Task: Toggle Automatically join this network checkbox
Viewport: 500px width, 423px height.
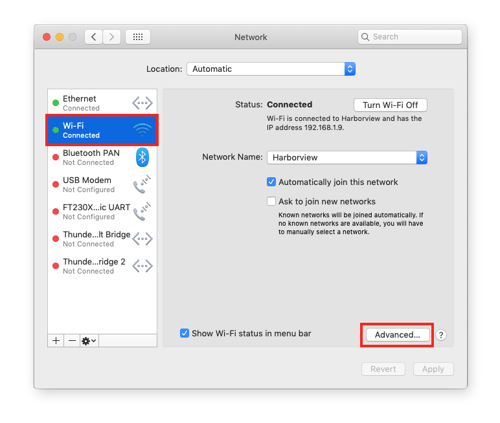Action: coord(271,182)
